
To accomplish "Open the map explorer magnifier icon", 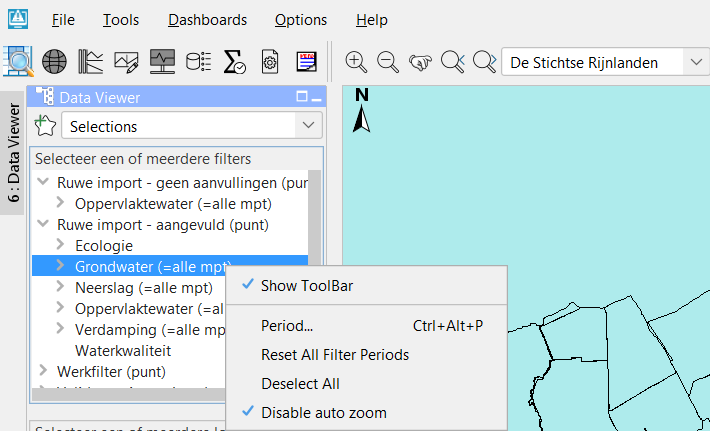I will [19, 62].
